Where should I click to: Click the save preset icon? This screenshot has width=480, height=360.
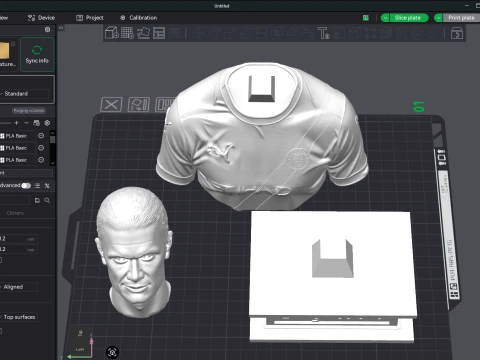pos(37,200)
